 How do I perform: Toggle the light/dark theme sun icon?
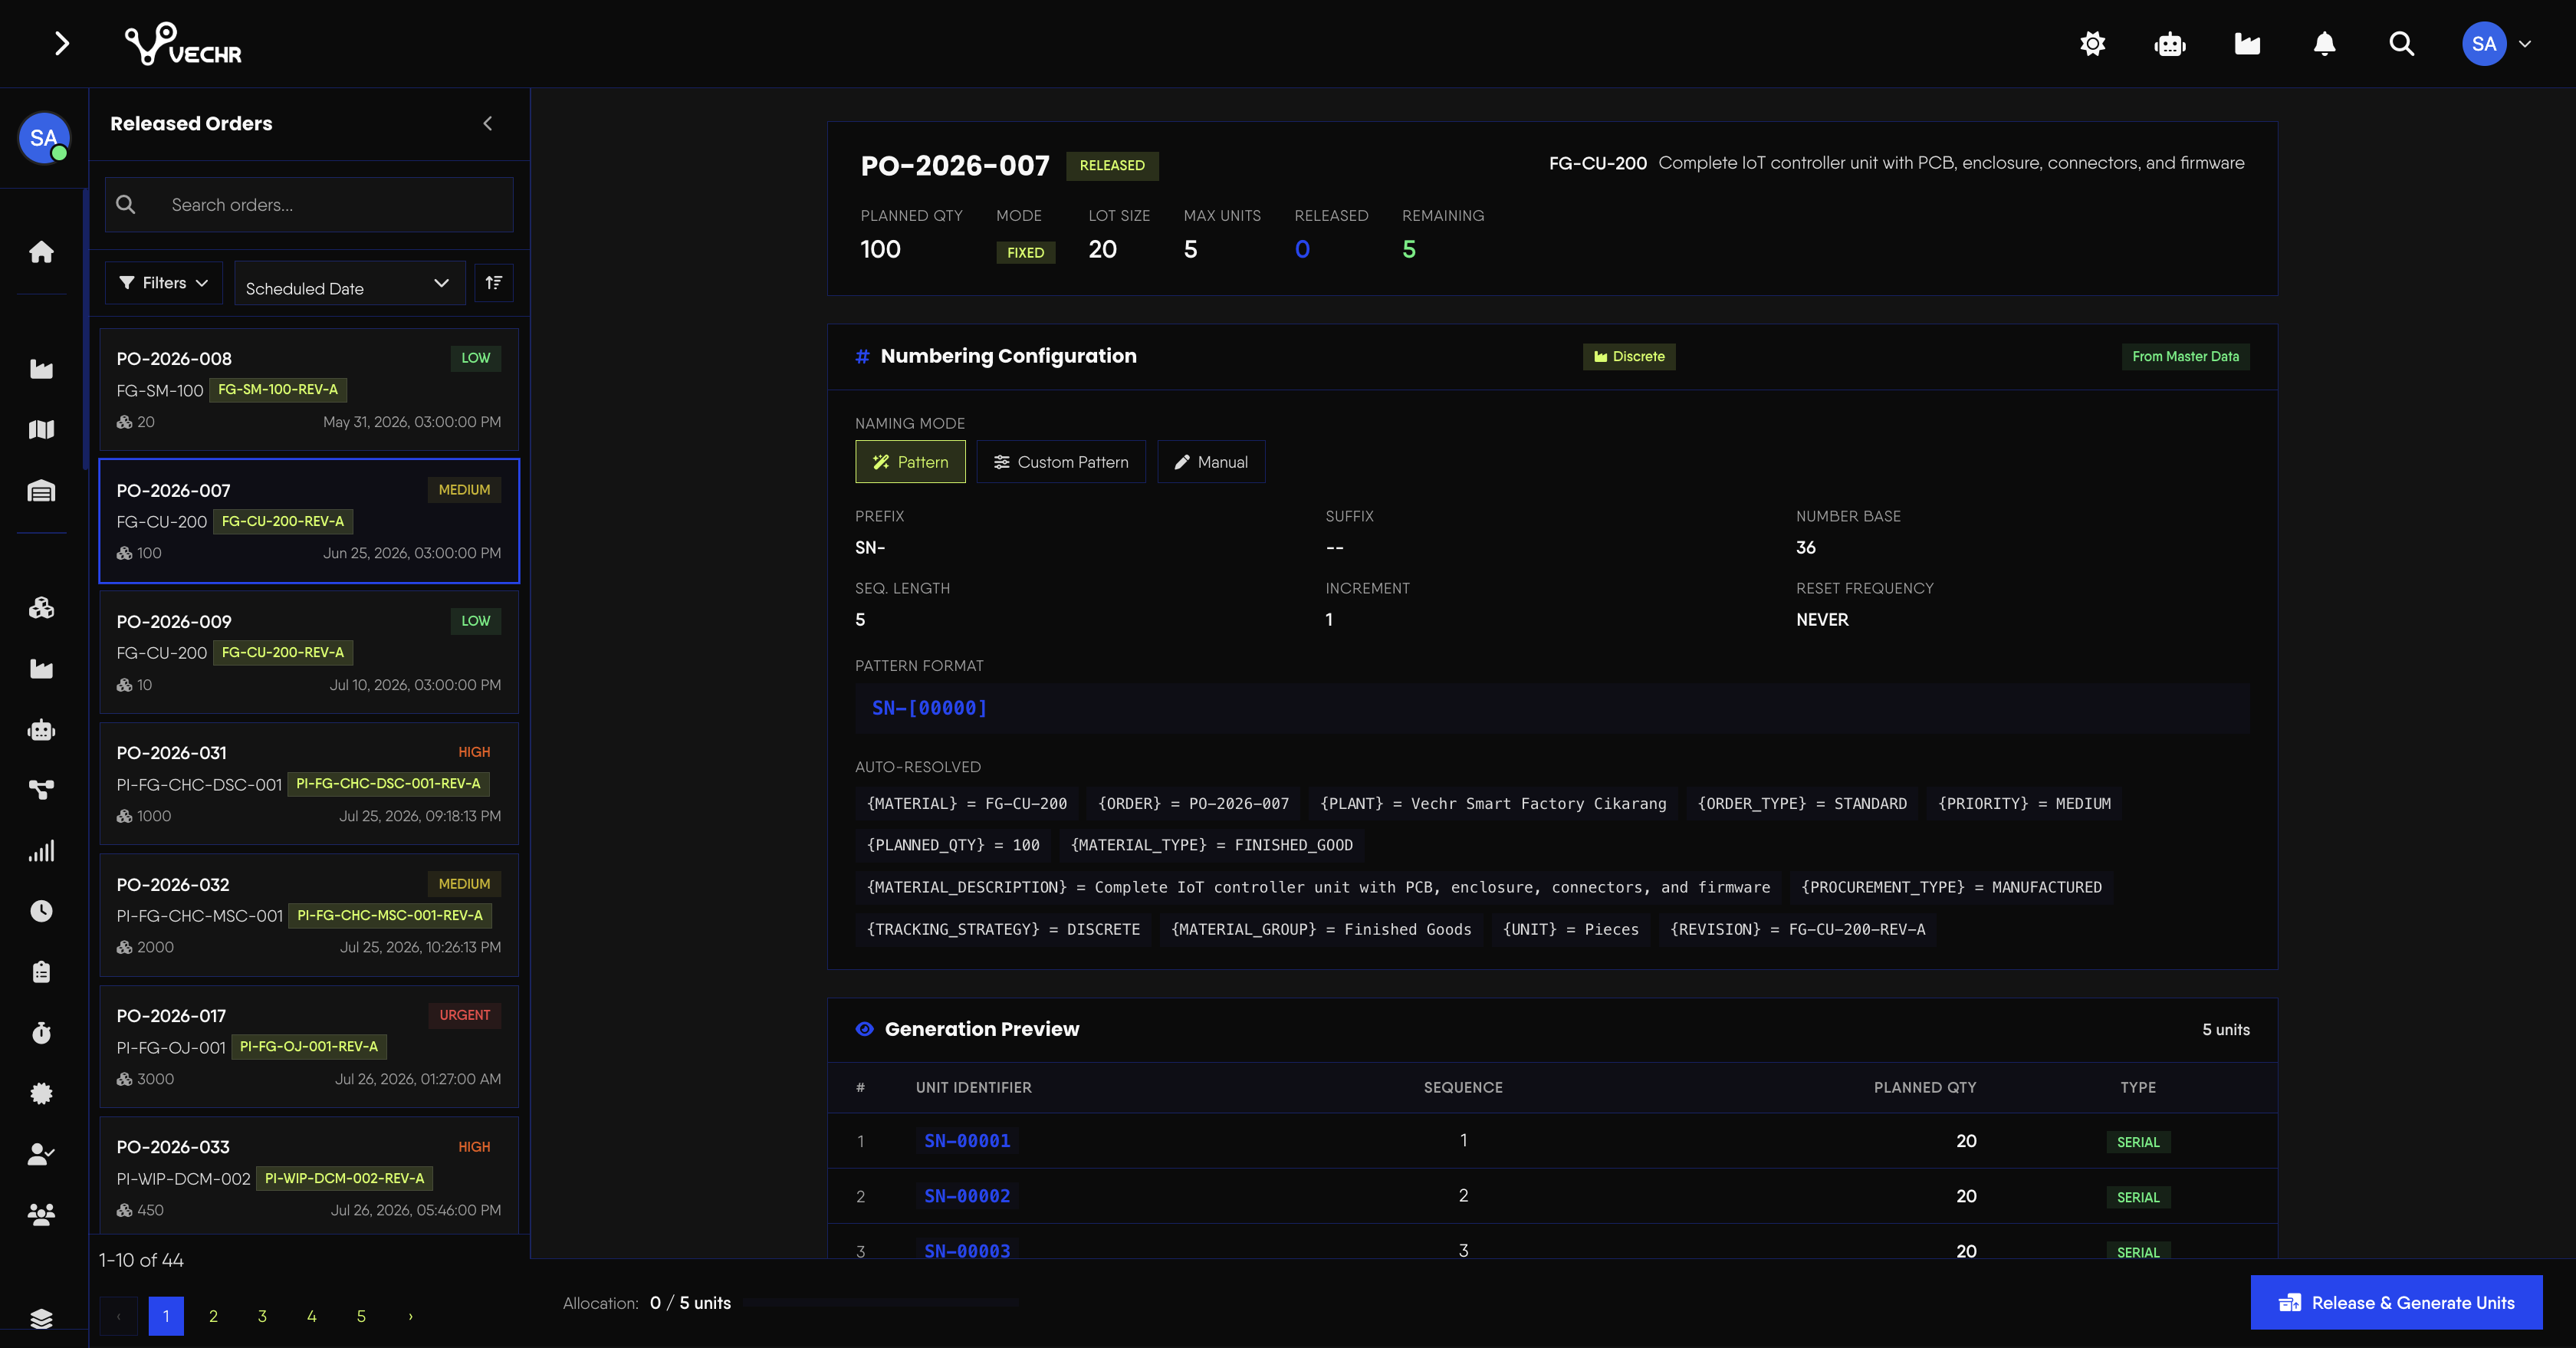[2093, 43]
